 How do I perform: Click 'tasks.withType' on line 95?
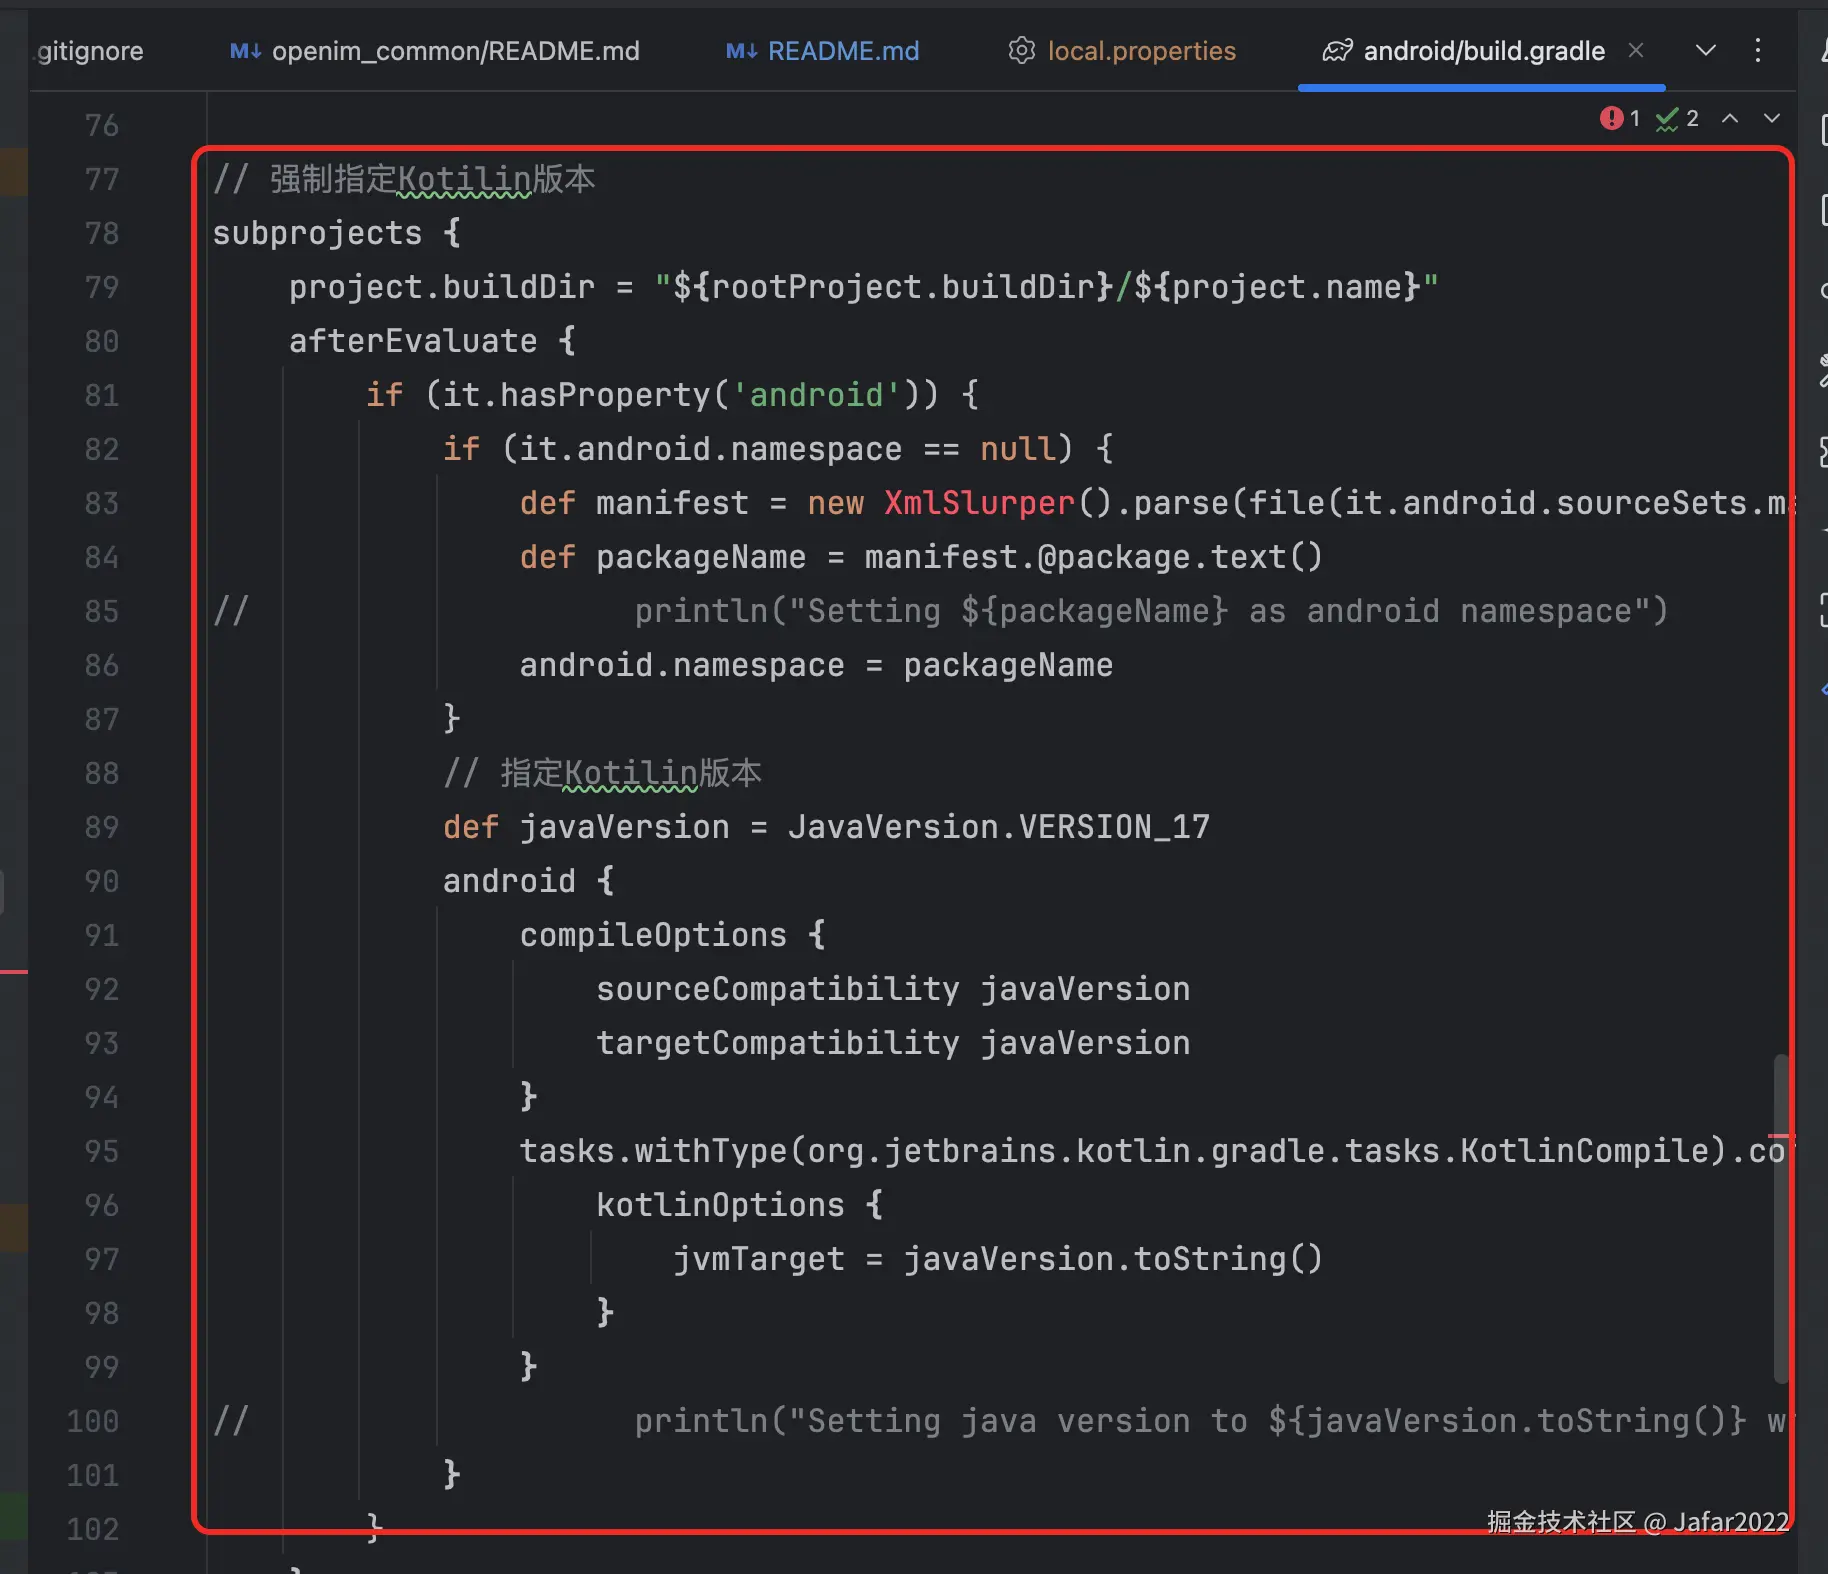pyautogui.click(x=653, y=1151)
